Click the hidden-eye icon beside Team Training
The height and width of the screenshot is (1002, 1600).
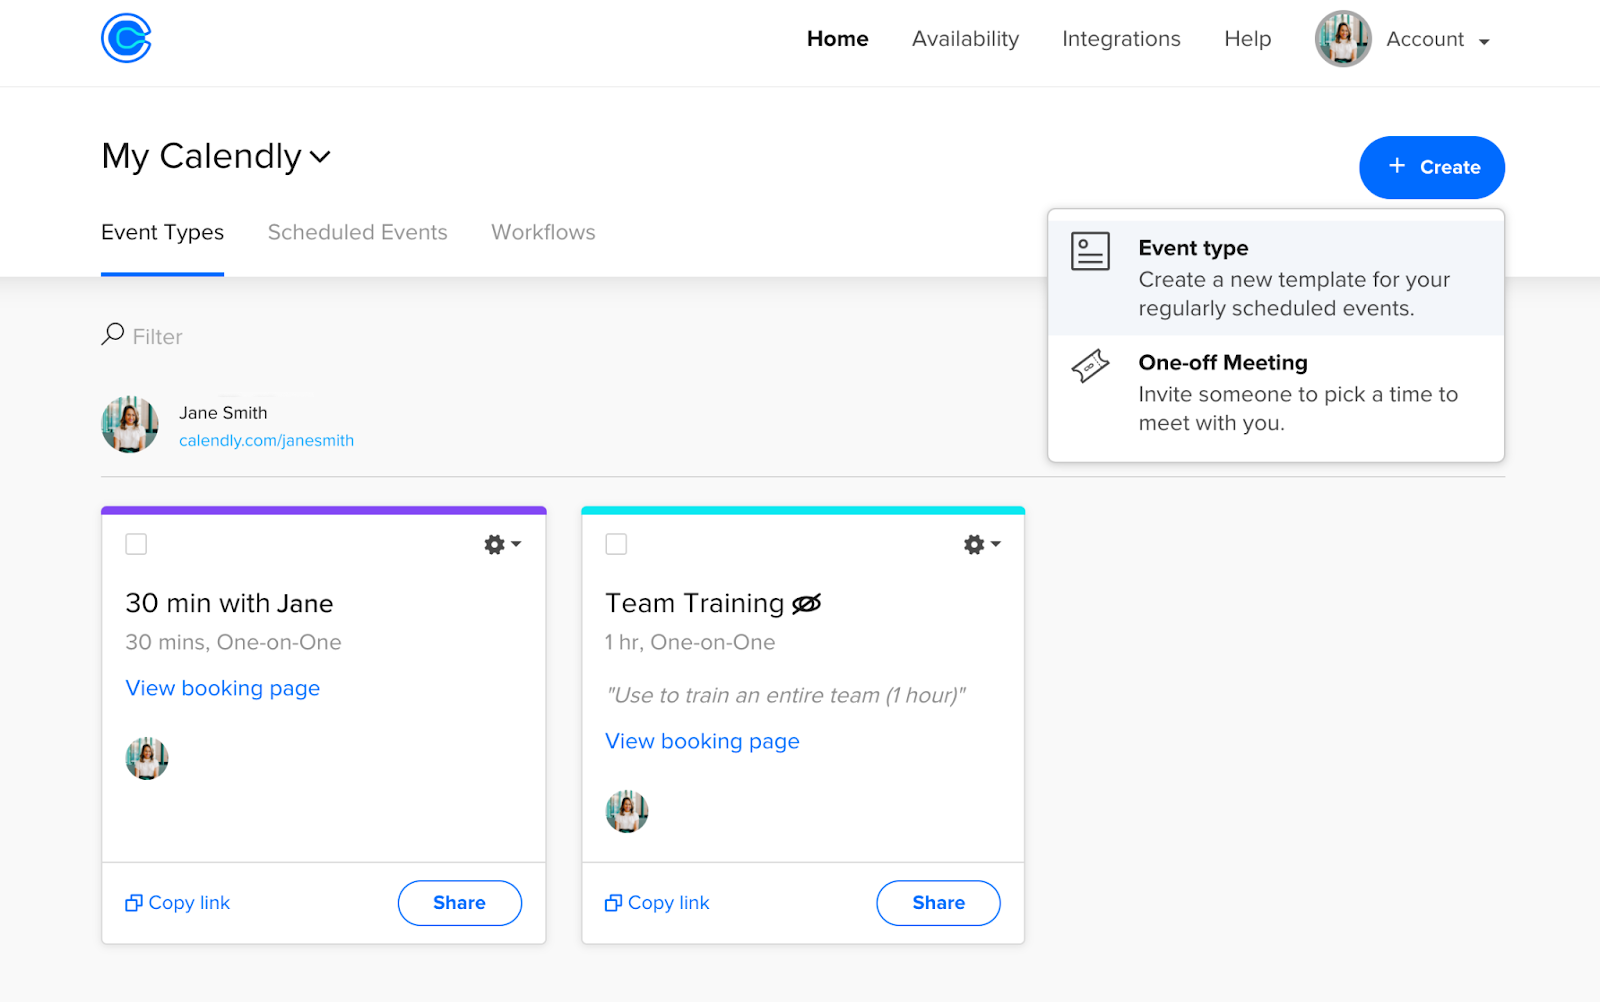click(806, 604)
